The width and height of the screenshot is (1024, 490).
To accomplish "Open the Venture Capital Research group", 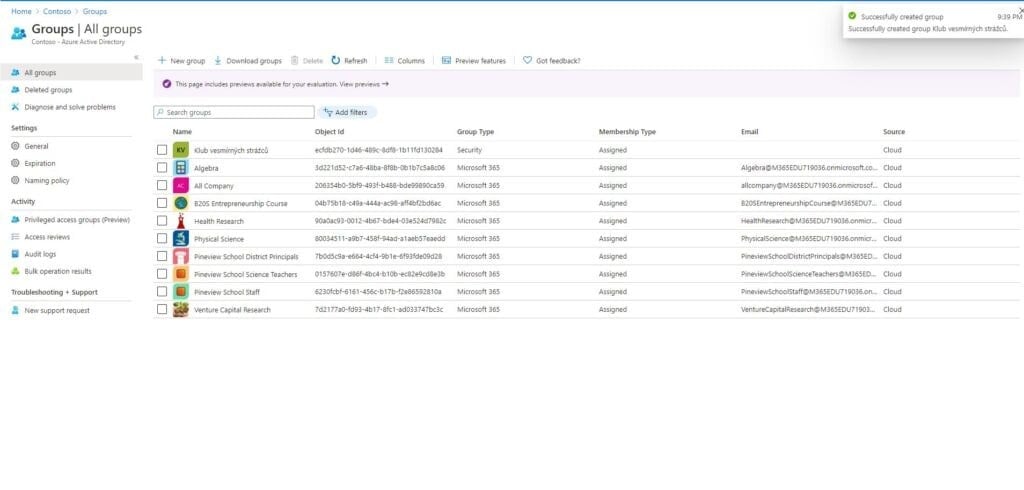I will tap(232, 310).
